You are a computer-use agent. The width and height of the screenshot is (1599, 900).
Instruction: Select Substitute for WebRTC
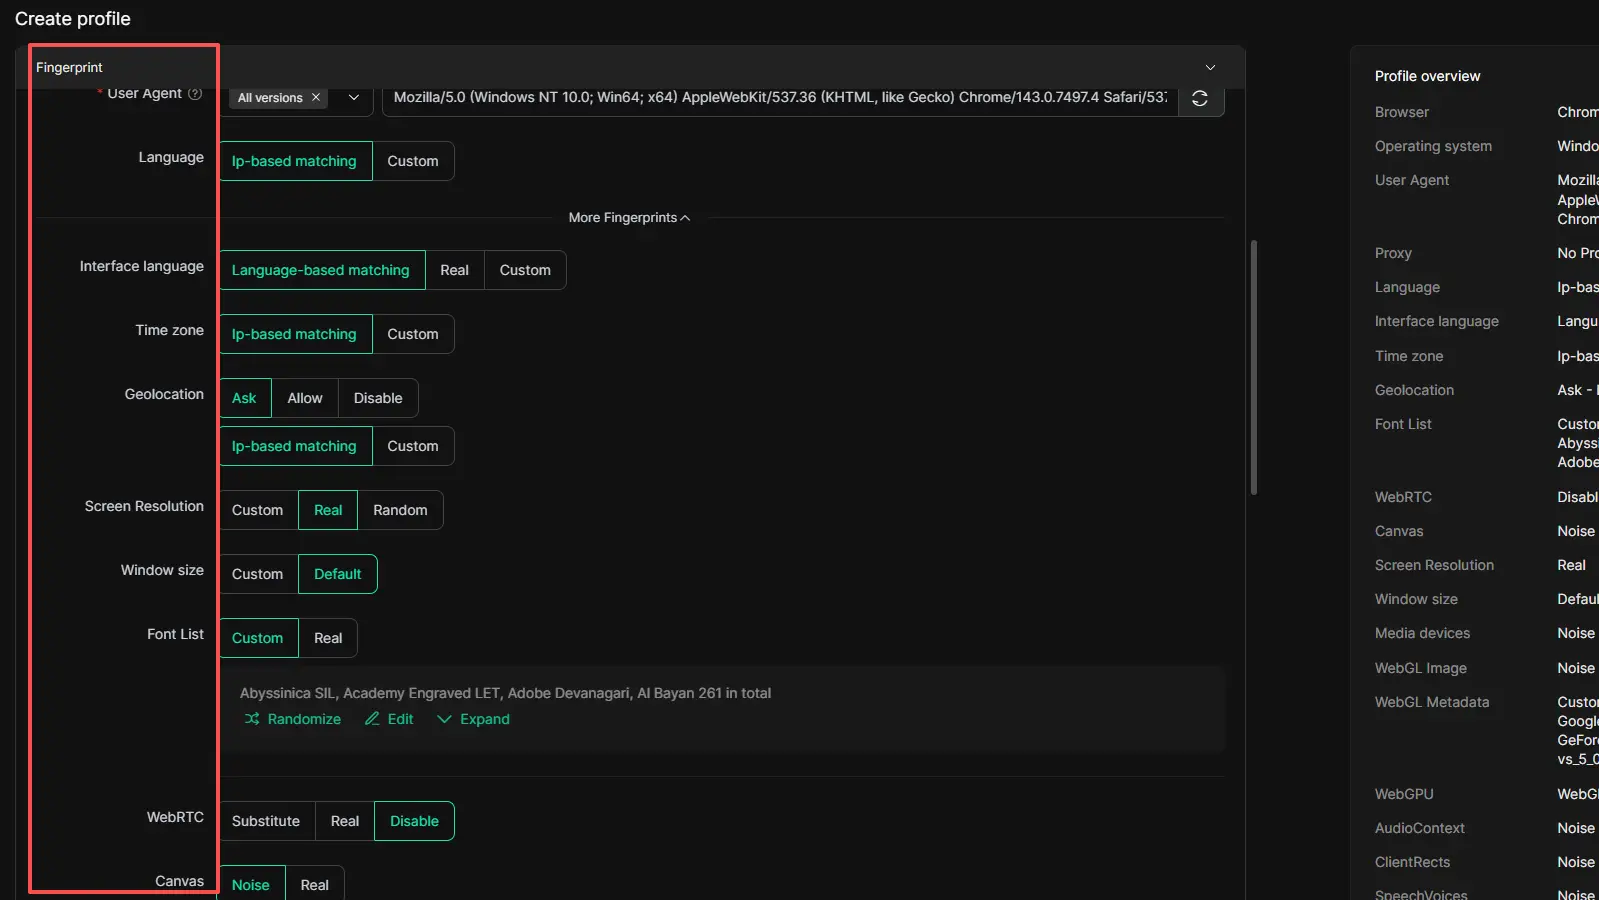266,821
